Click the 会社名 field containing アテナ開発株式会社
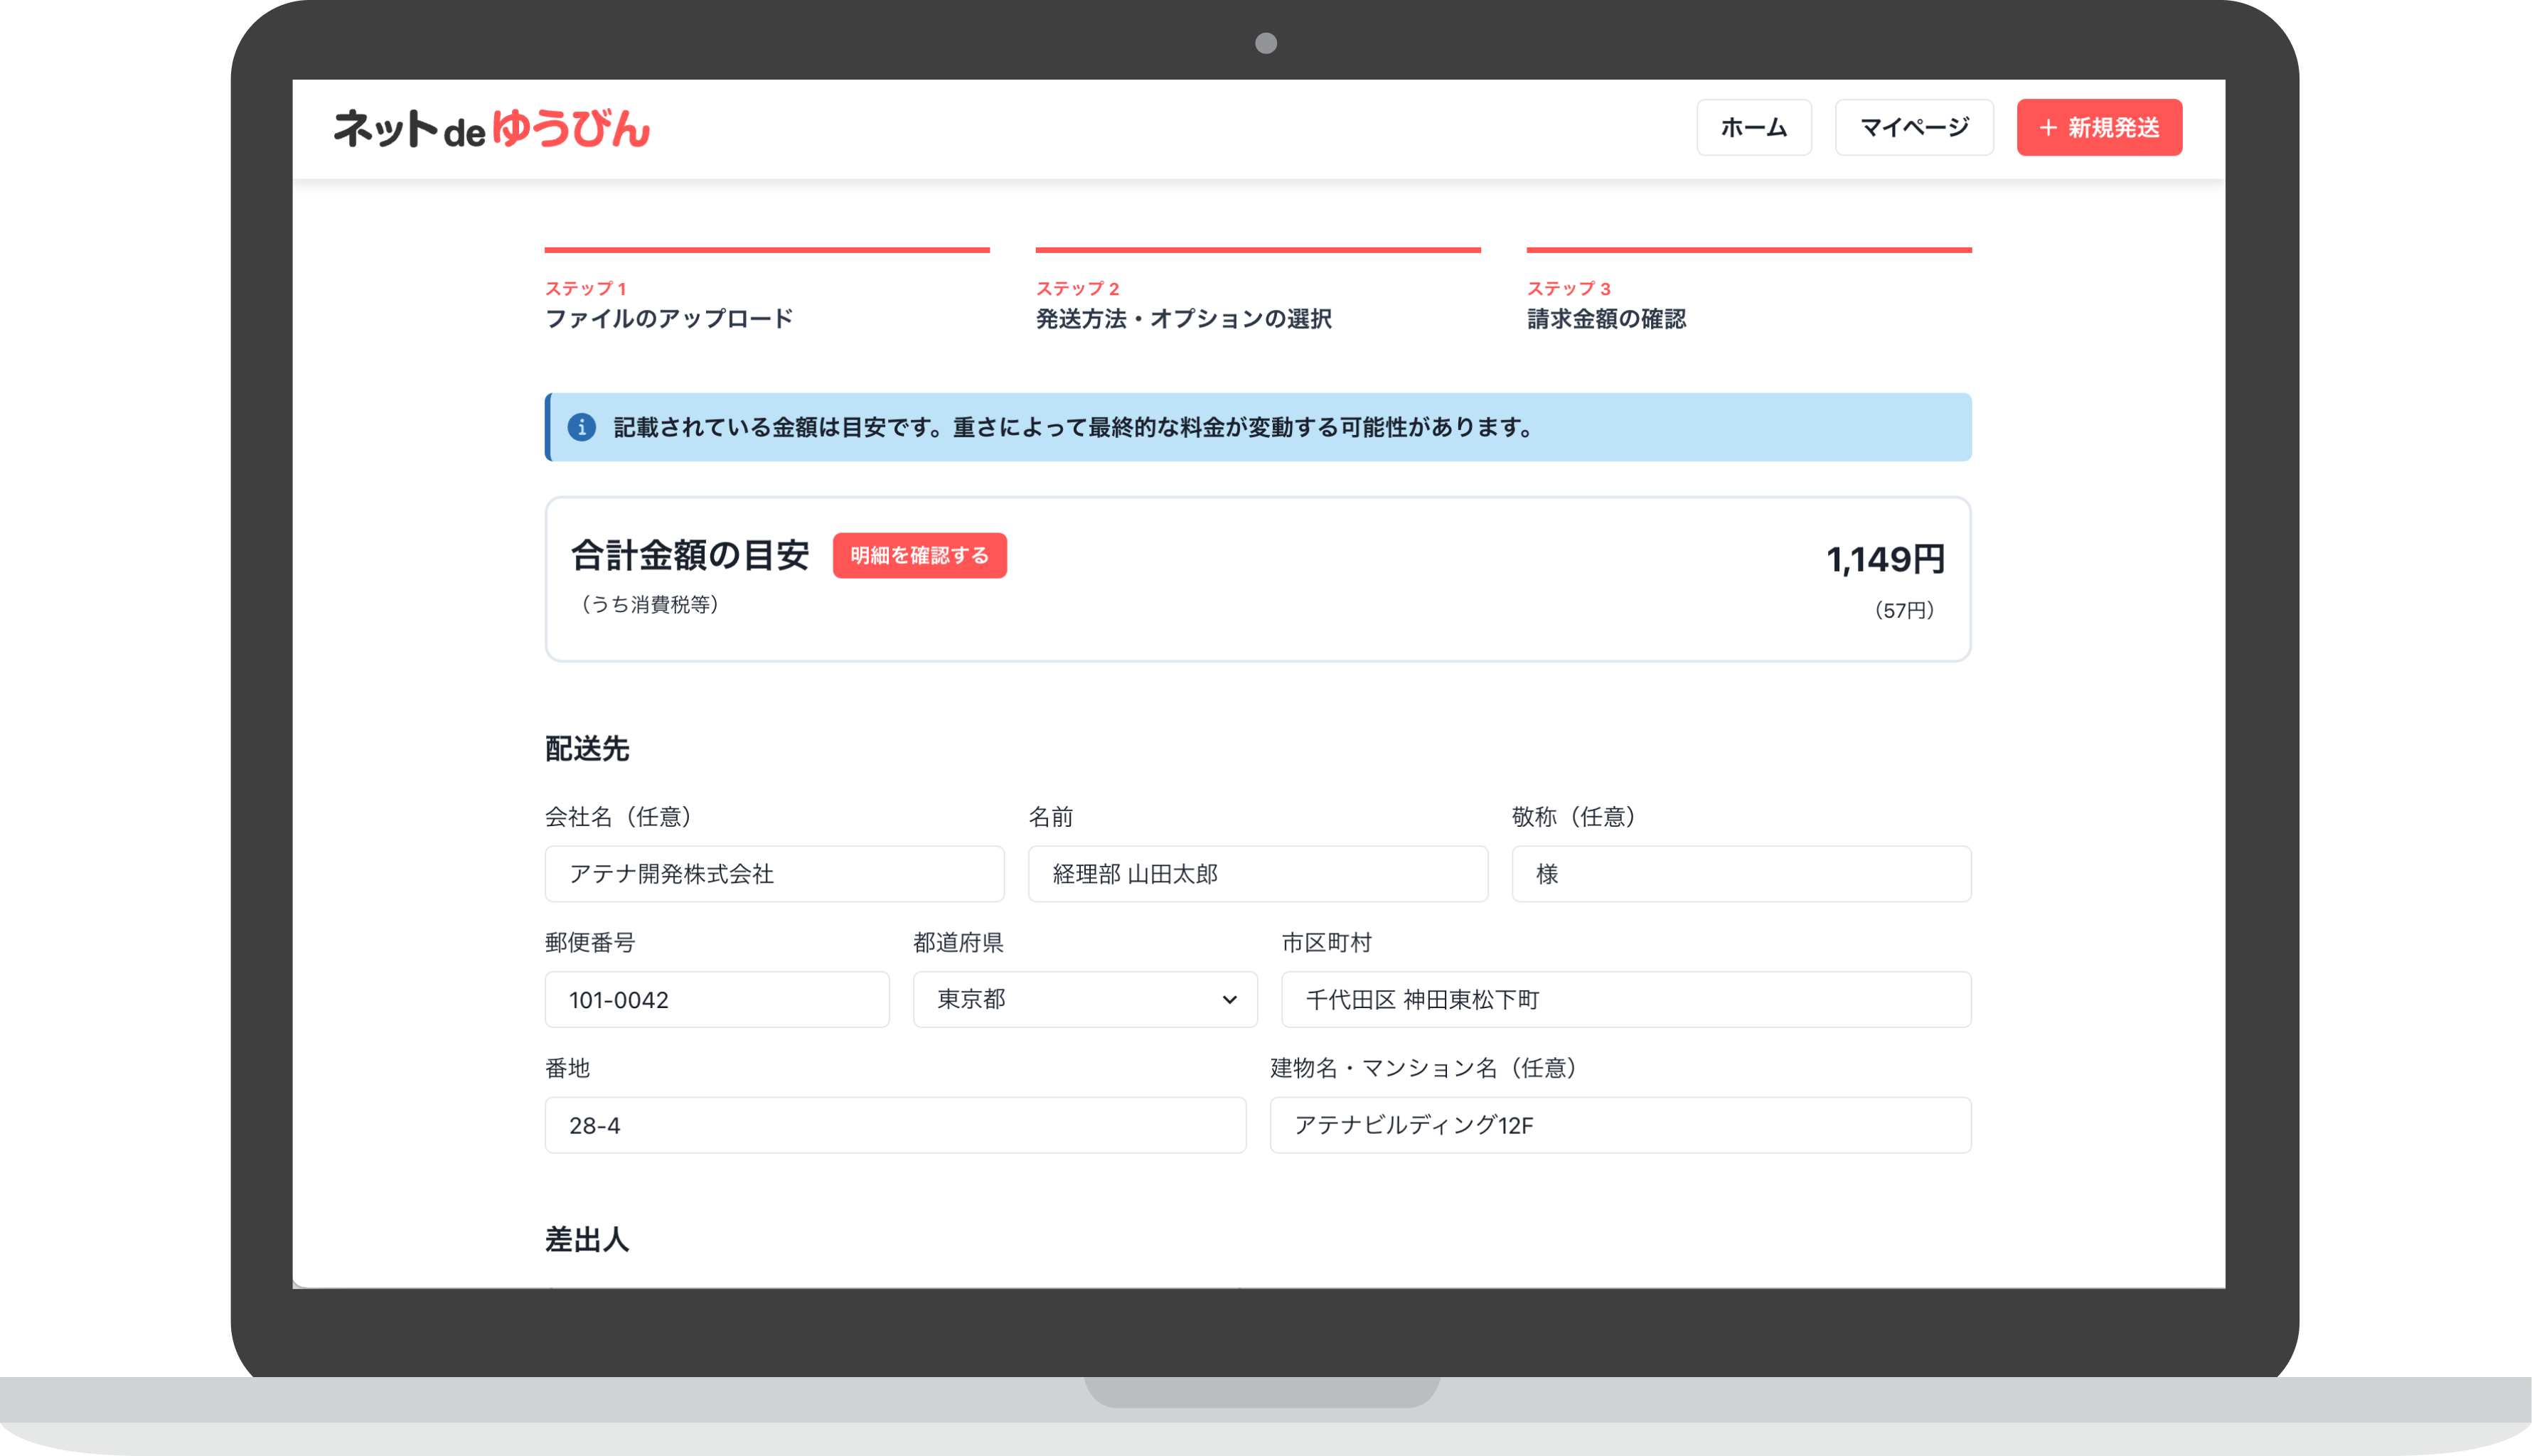 click(x=773, y=873)
